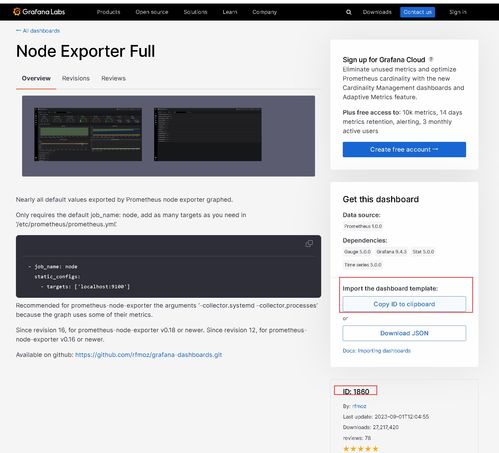Screen dimensions: 499x453
Task: Switch to the Reviews tab
Action: click(x=113, y=78)
